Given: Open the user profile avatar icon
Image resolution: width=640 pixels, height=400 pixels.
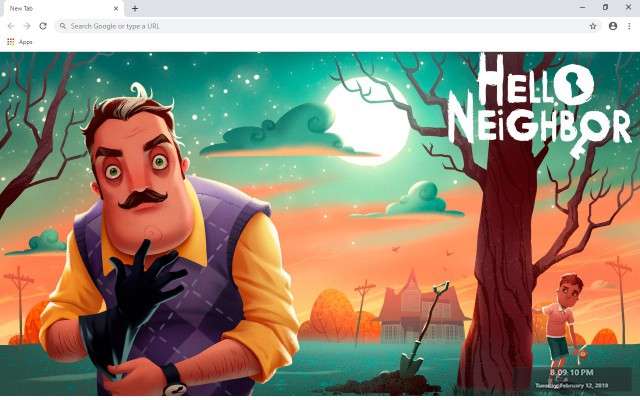Looking at the screenshot, I should [x=613, y=26].
